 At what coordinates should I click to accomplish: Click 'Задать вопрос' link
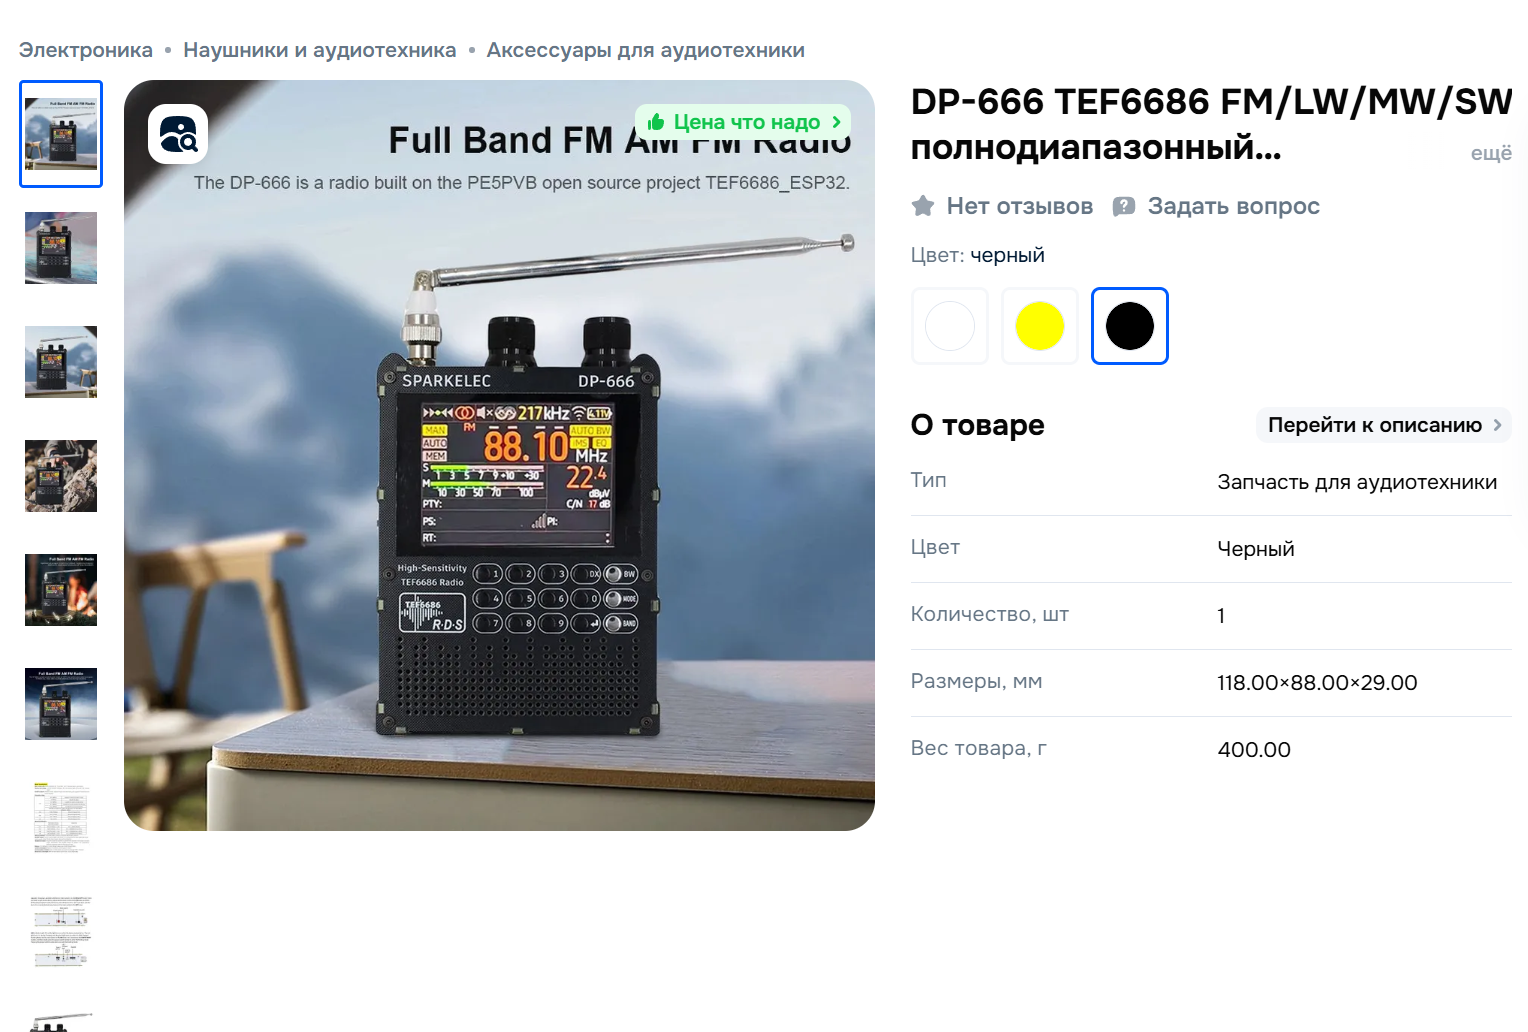point(1234,206)
